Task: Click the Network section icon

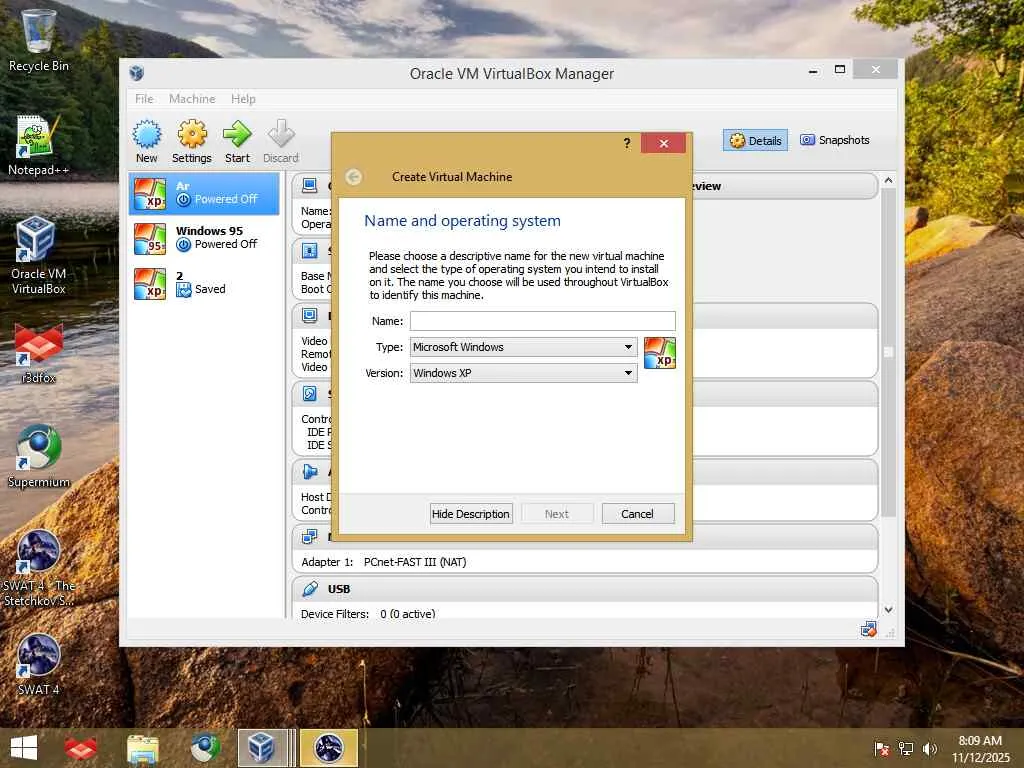Action: (310, 537)
